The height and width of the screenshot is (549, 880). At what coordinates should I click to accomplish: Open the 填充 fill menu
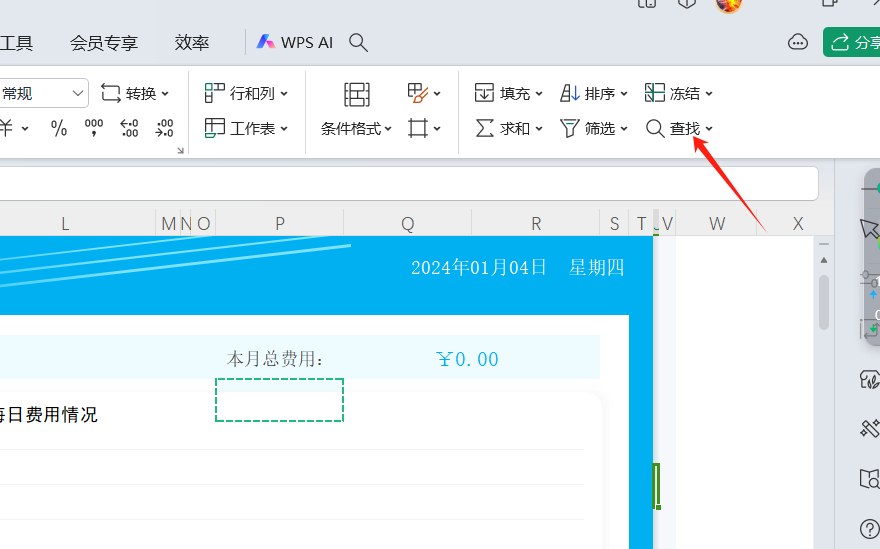[x=508, y=93]
